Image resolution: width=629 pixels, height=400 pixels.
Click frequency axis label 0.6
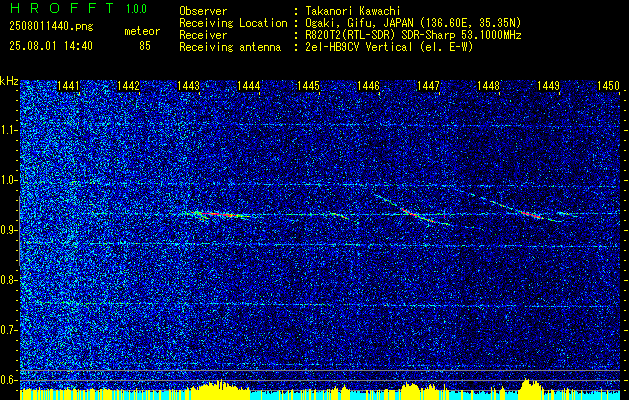click(8, 380)
